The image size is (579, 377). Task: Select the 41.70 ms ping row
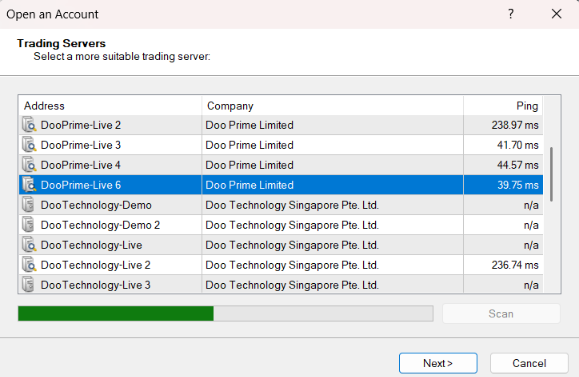(x=281, y=145)
